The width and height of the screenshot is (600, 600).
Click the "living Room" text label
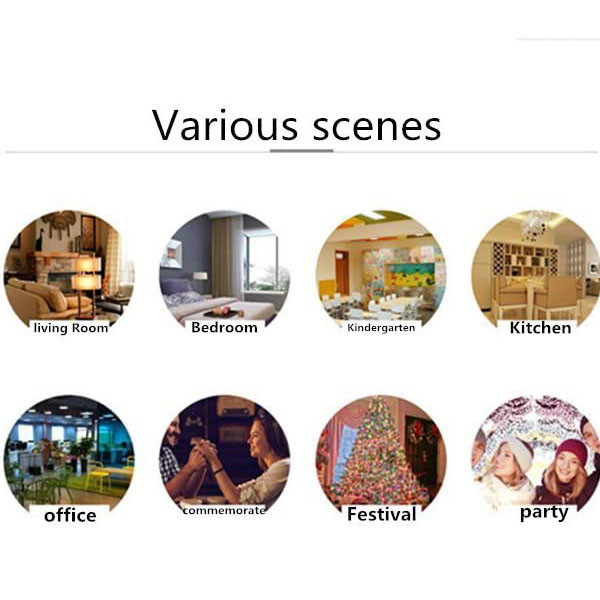pyautogui.click(x=71, y=328)
